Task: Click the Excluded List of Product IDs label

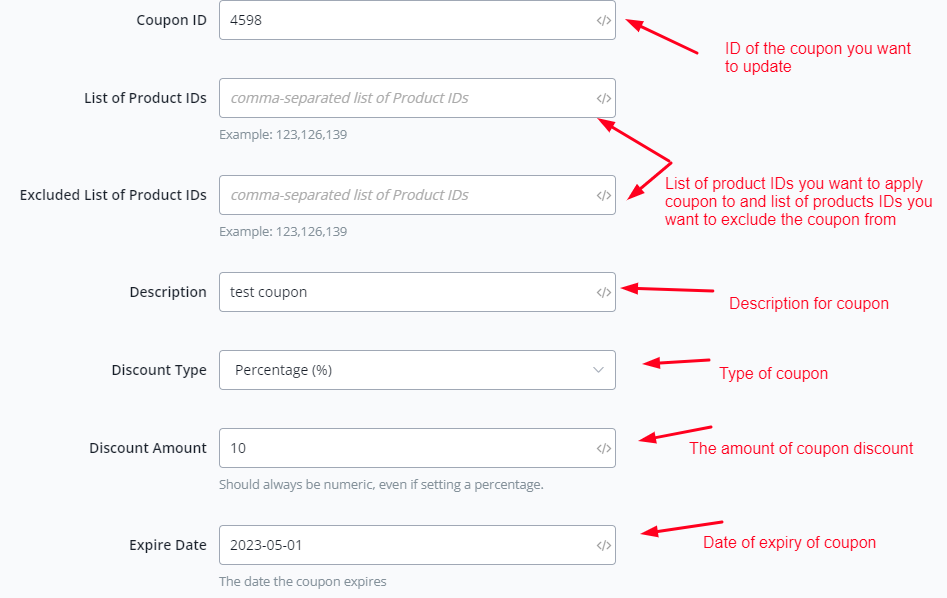Action: 113,195
